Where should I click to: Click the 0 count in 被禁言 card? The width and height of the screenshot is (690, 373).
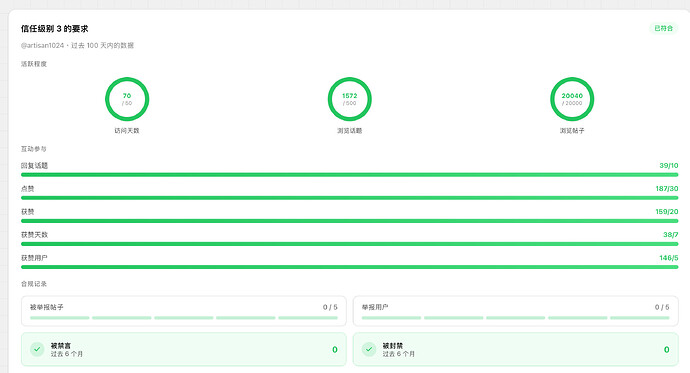pos(335,350)
